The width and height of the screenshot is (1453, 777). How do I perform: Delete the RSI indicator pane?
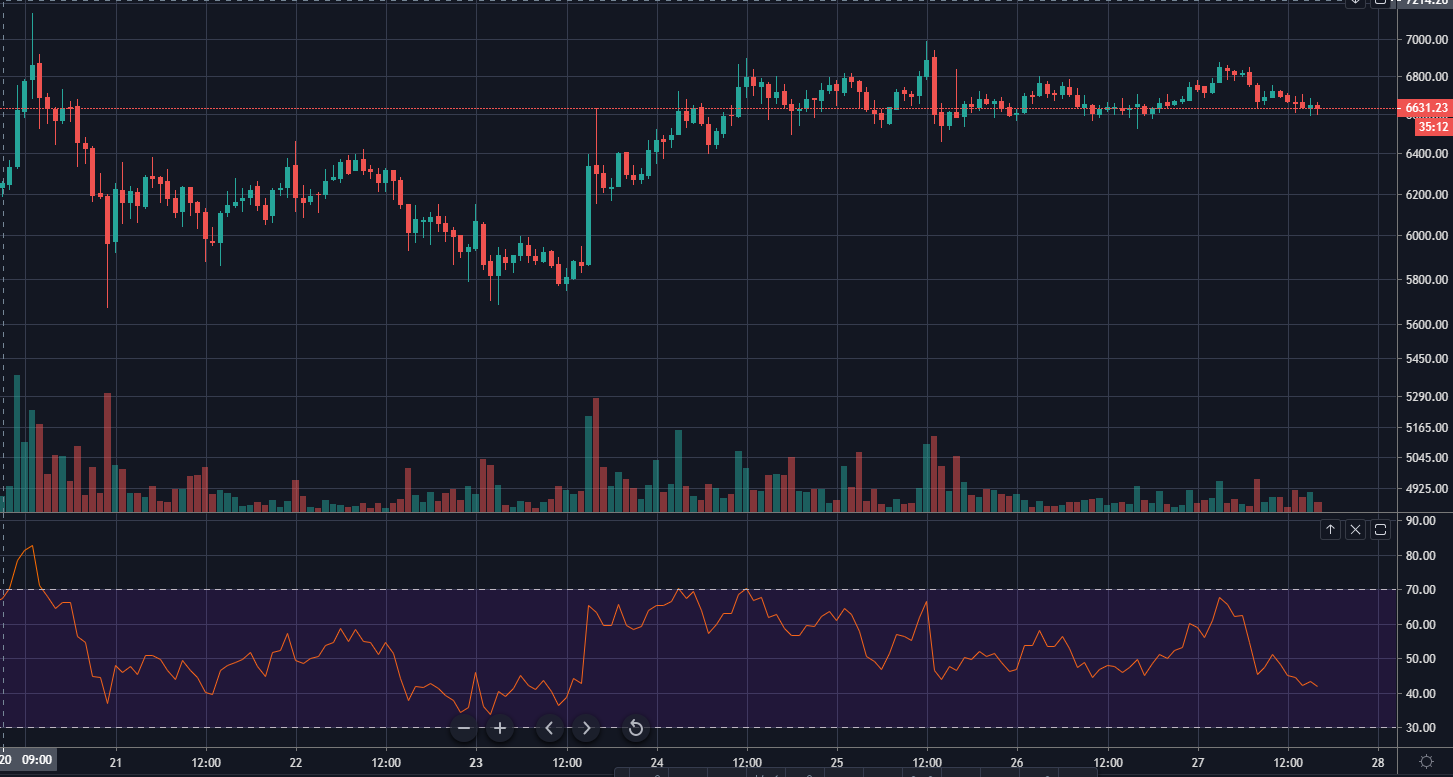tap(1355, 530)
